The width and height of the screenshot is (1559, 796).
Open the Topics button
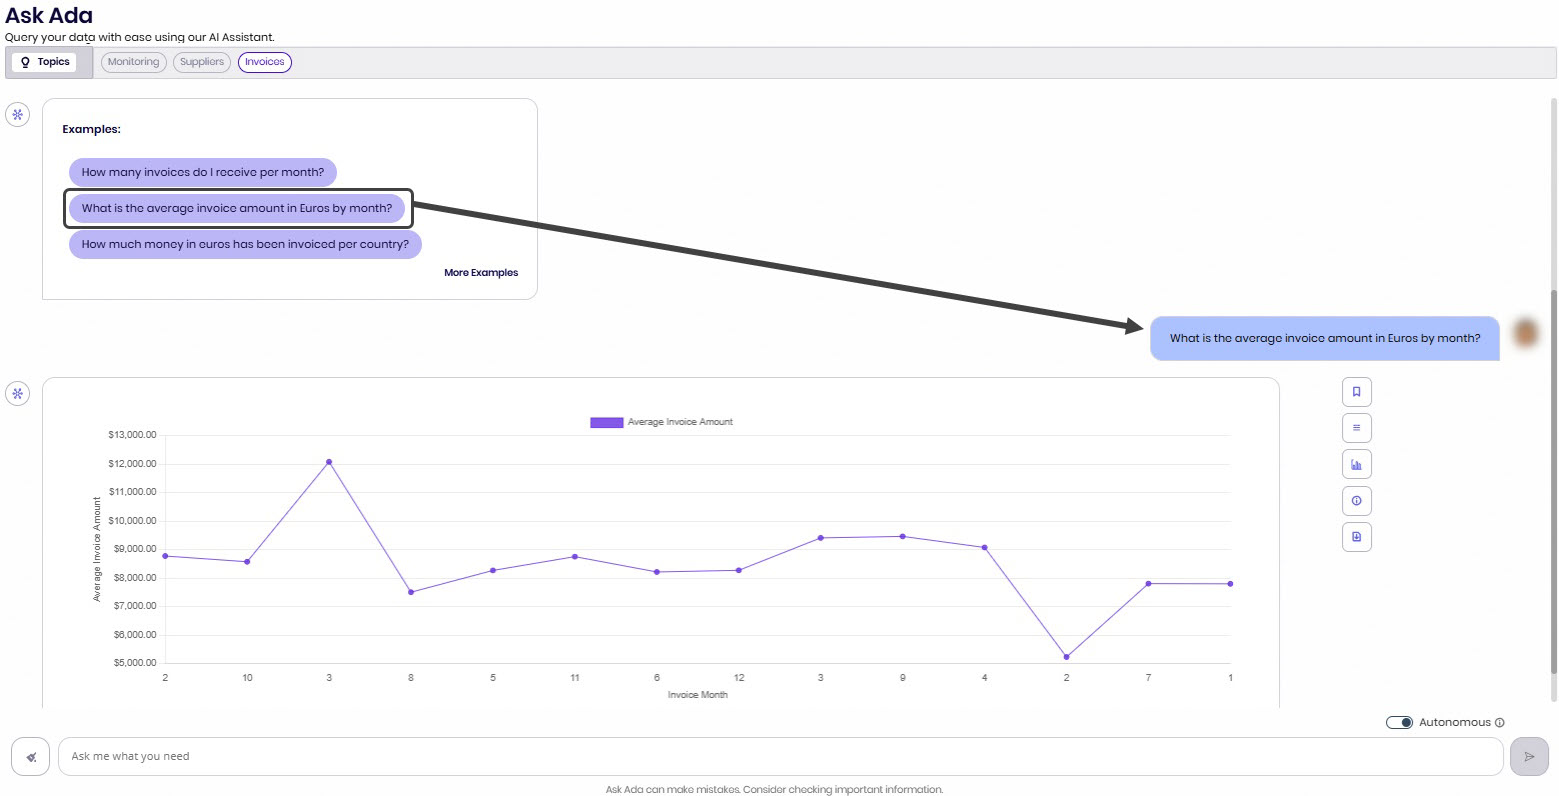click(x=47, y=62)
